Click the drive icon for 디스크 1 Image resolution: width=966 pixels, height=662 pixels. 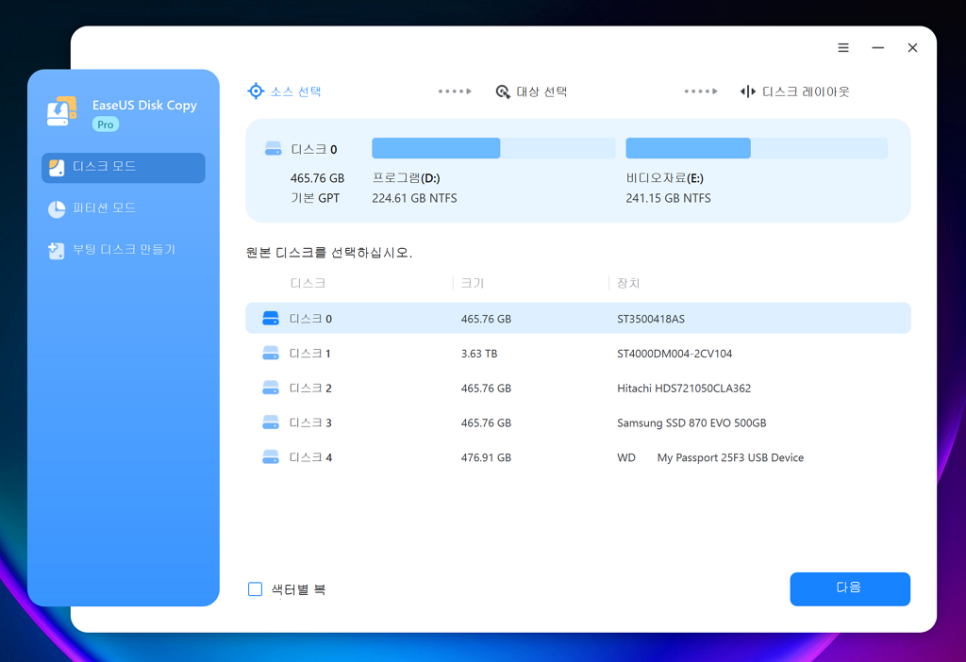(x=270, y=353)
